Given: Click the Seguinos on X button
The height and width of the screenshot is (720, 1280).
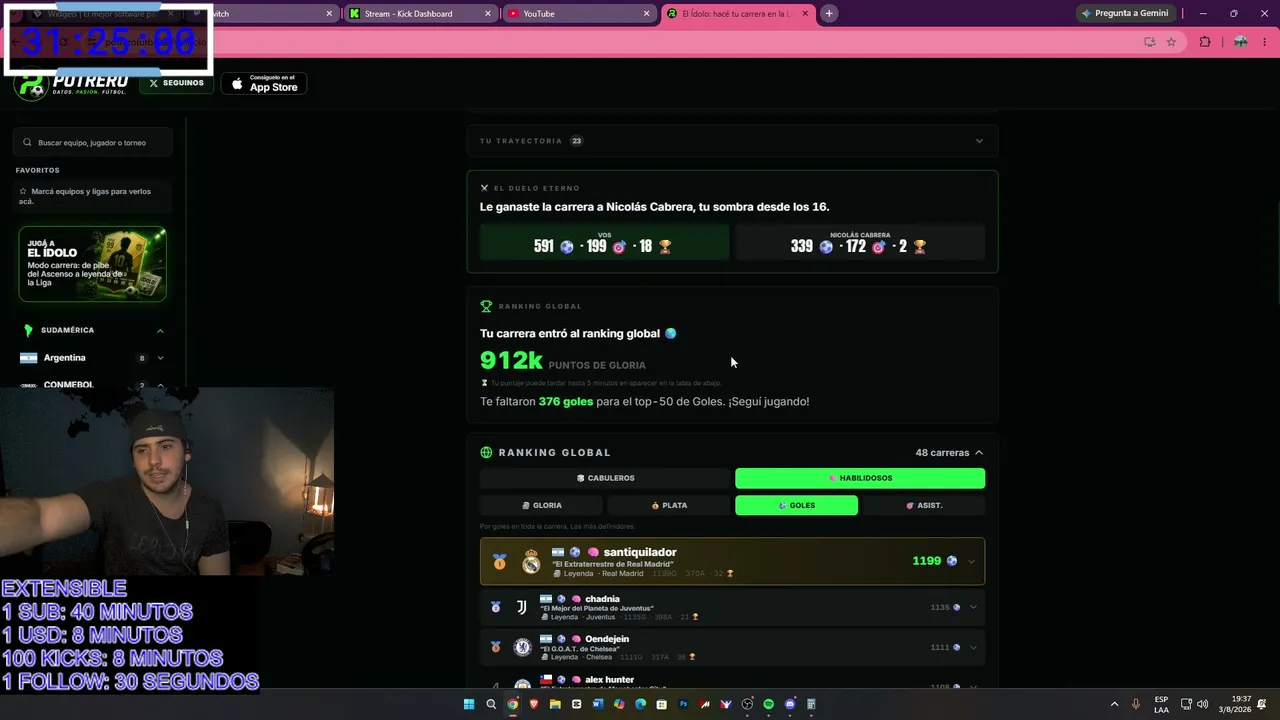Looking at the screenshot, I should click(176, 83).
